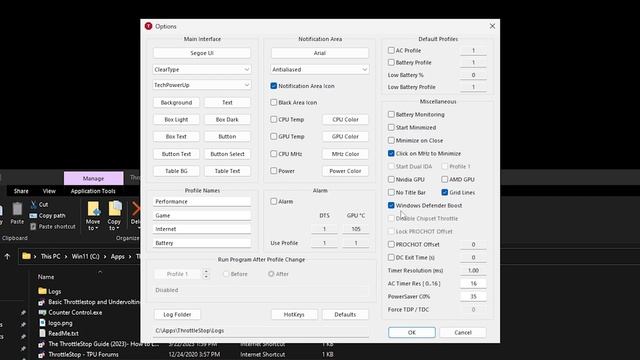Click Log Folder button
640x360 pixels.
(177, 315)
